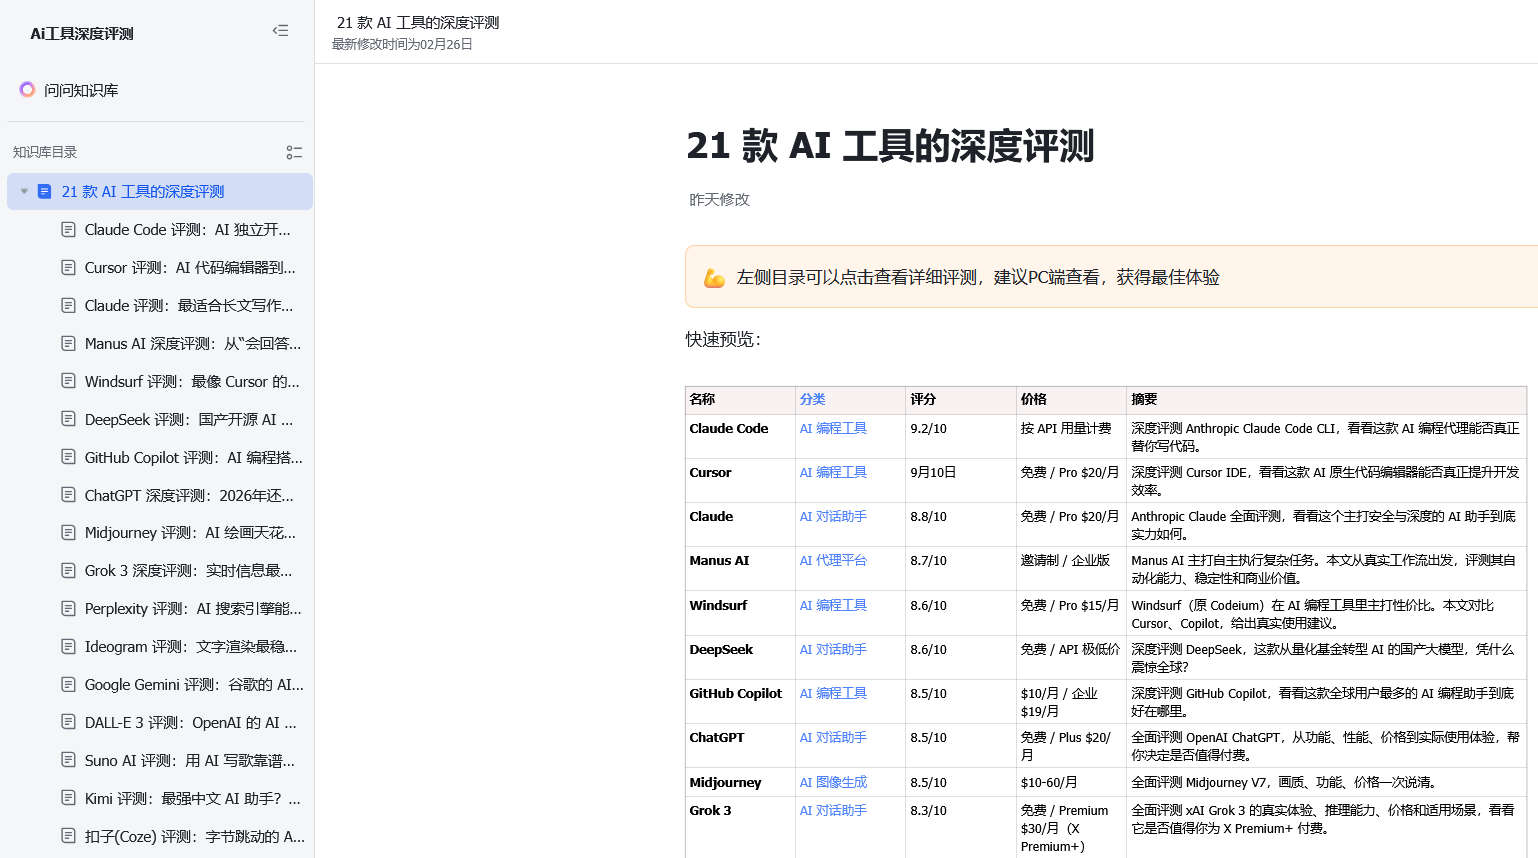Click AI 代理平台 link in Manus AI row
The image size is (1538, 858).
(833, 561)
